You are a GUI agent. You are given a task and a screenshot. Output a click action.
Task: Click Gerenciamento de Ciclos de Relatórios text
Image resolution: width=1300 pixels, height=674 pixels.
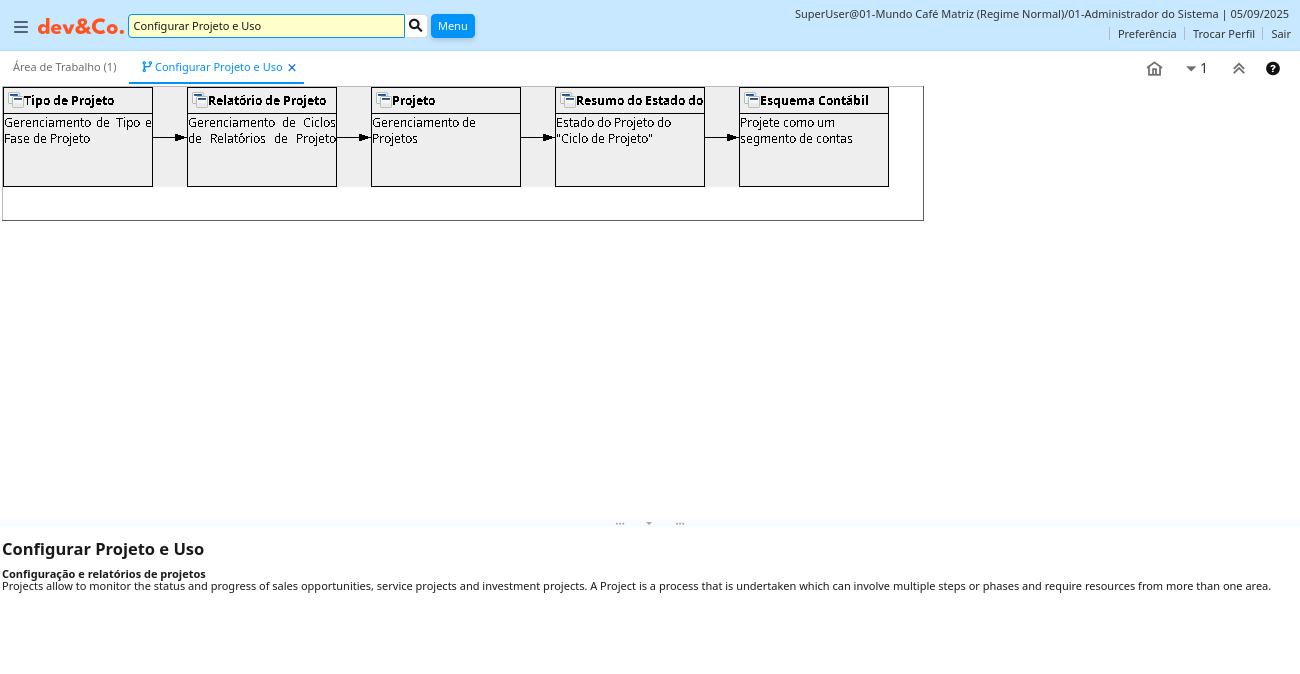262,130
